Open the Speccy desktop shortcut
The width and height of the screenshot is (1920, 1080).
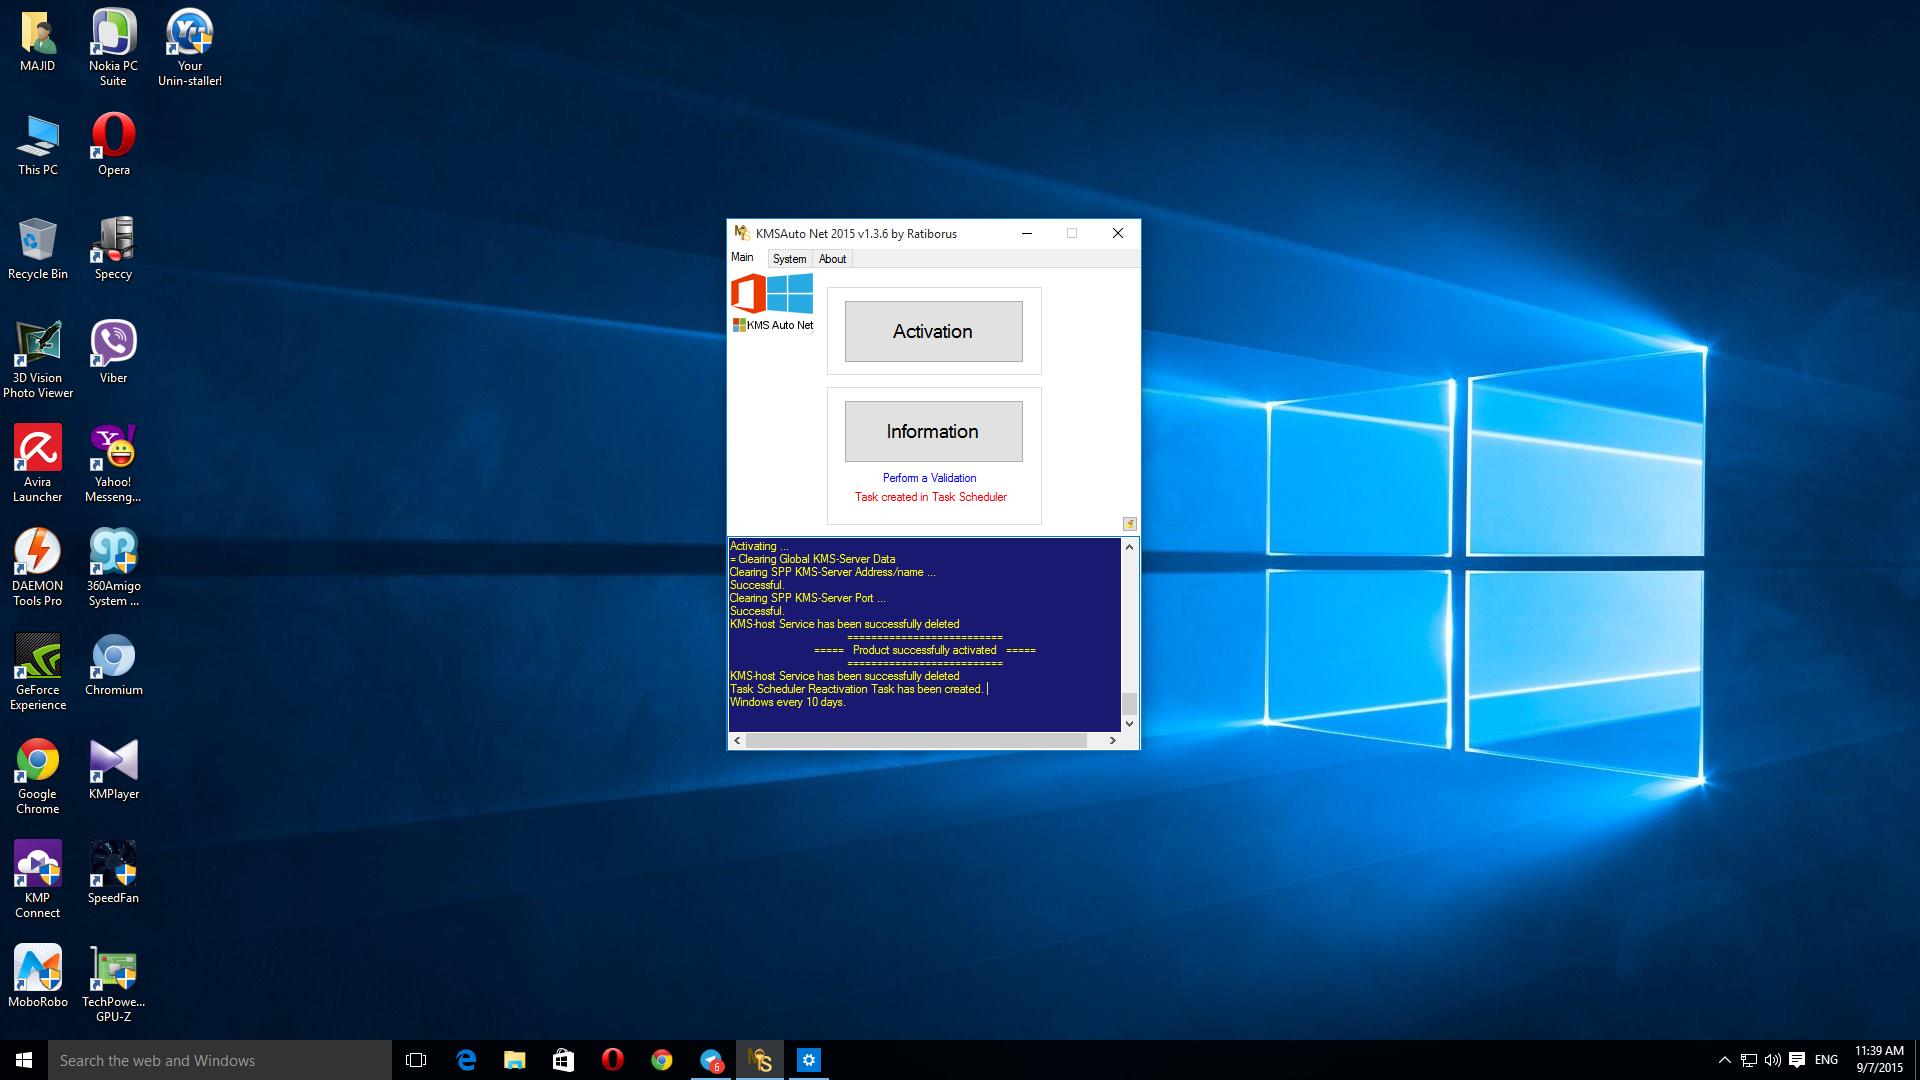coord(113,250)
